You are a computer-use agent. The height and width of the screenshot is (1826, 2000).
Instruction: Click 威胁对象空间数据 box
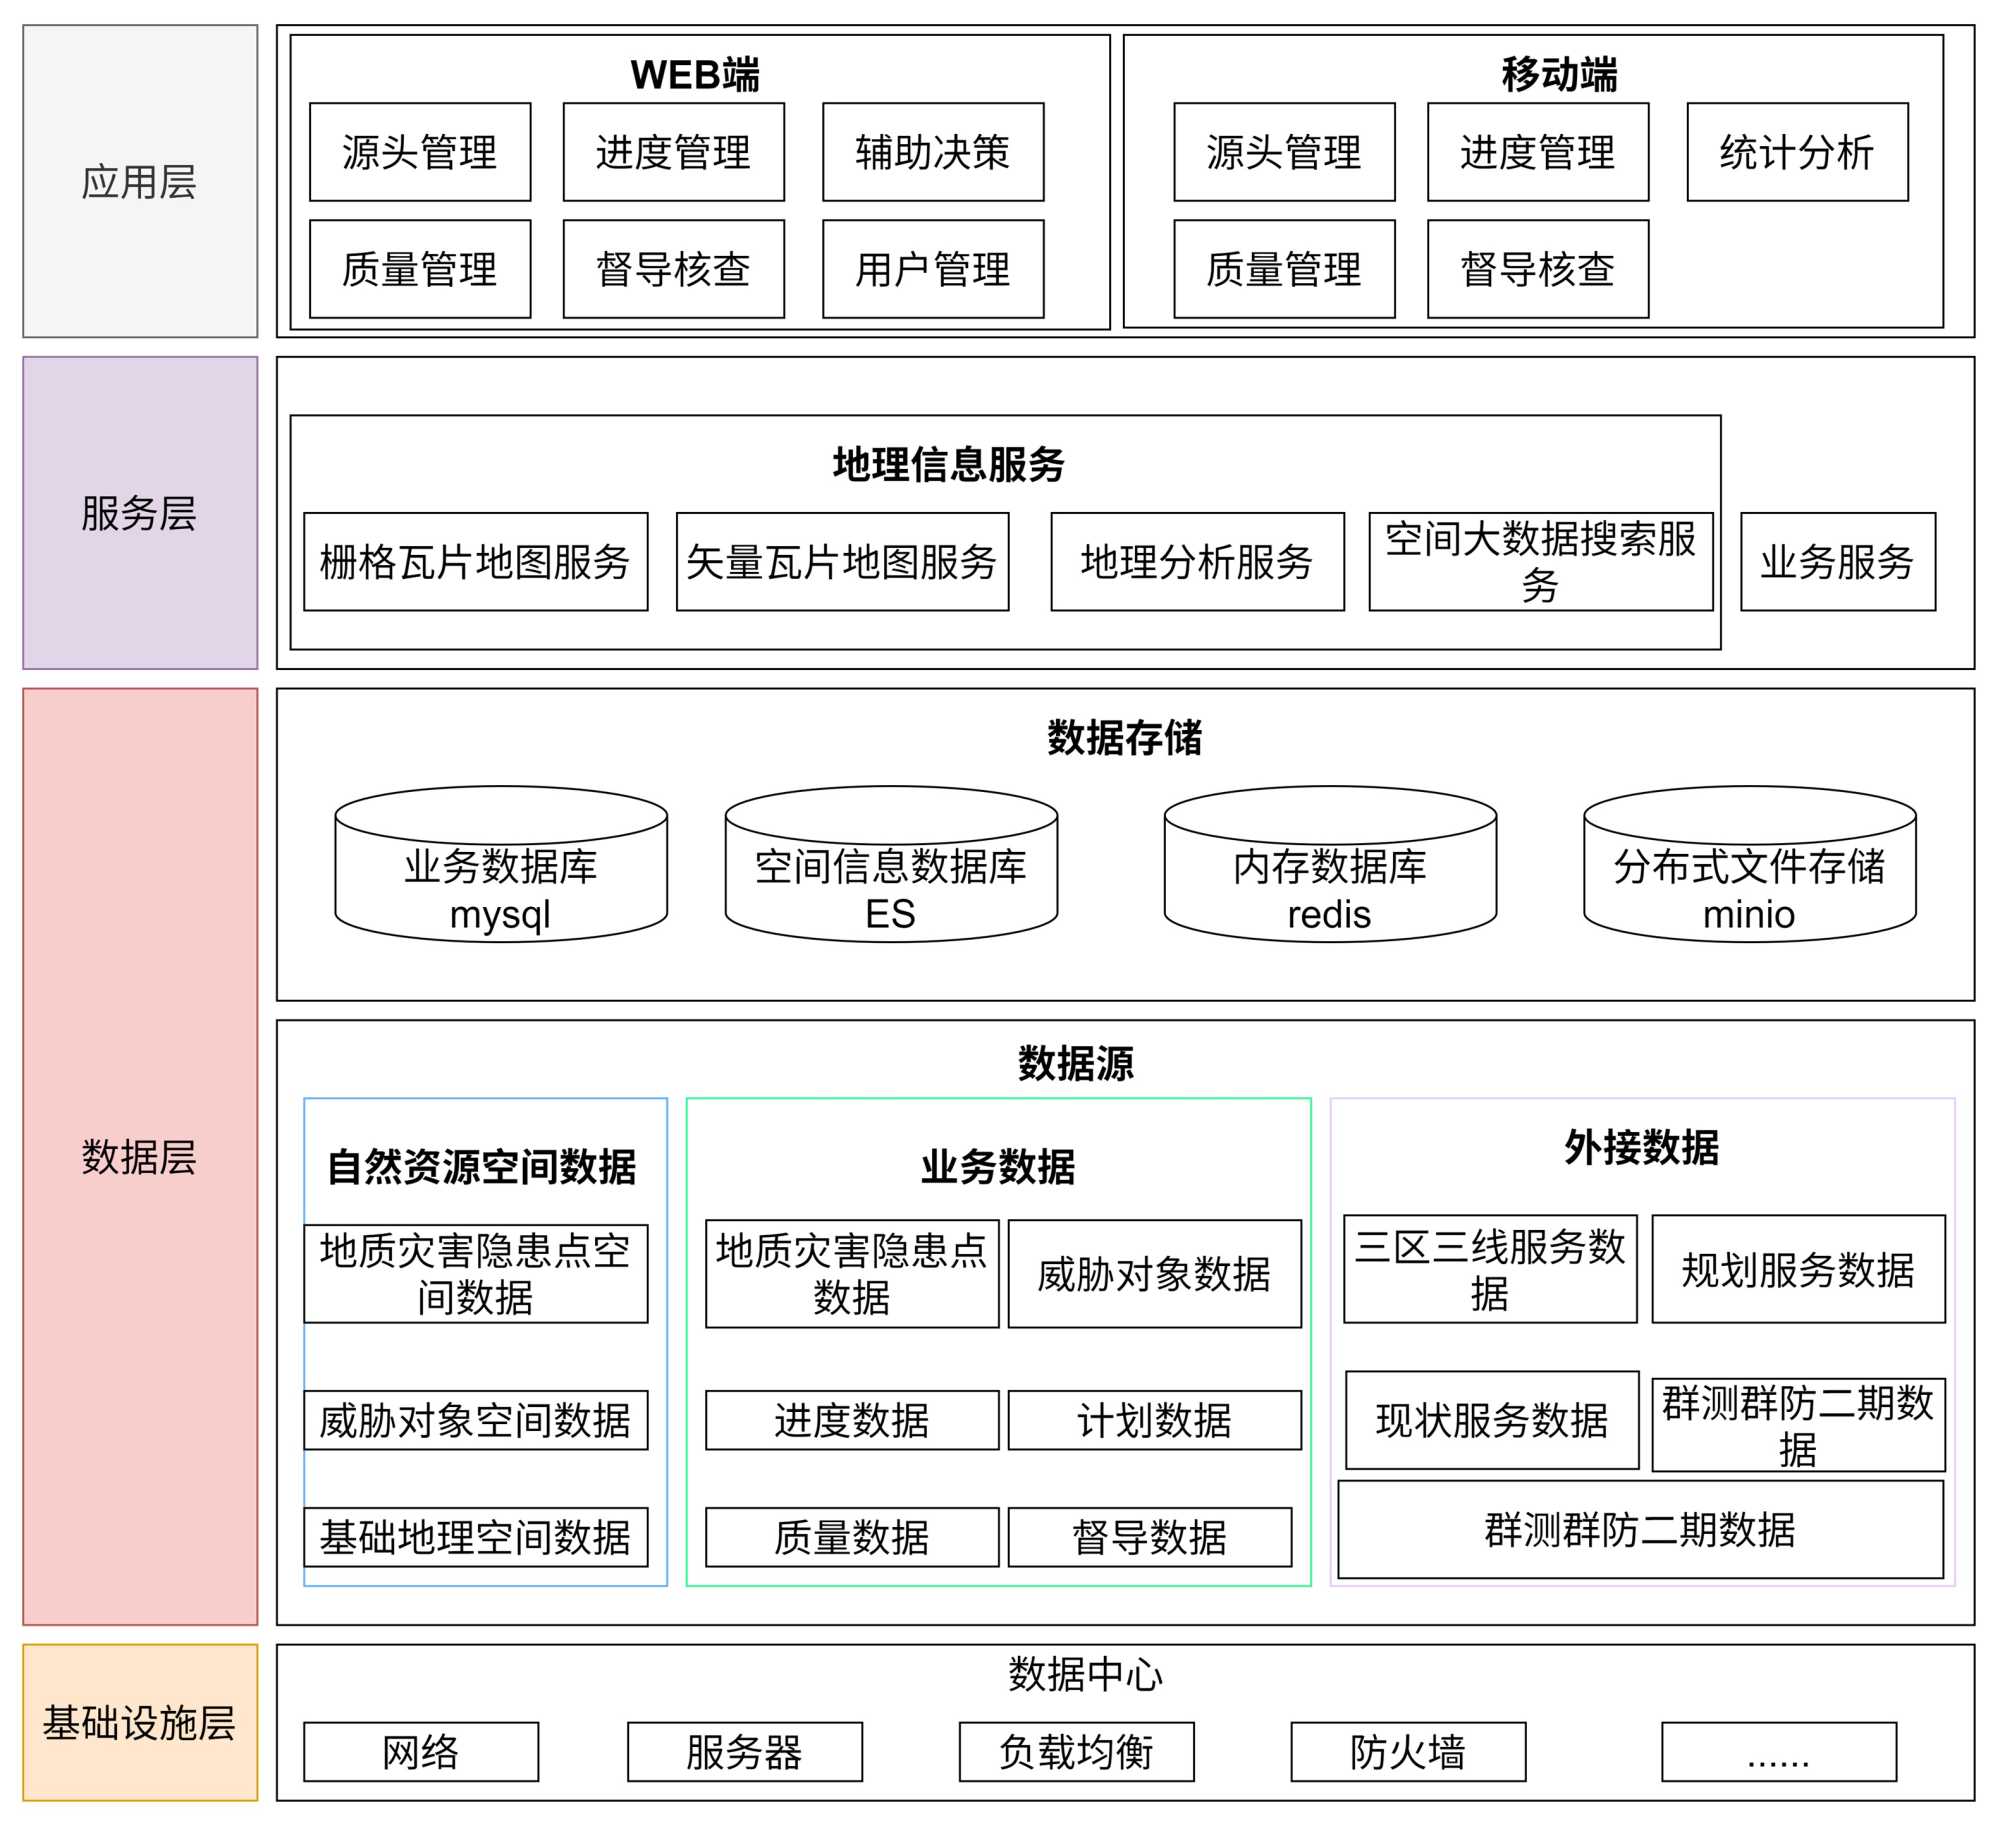coord(475,1420)
